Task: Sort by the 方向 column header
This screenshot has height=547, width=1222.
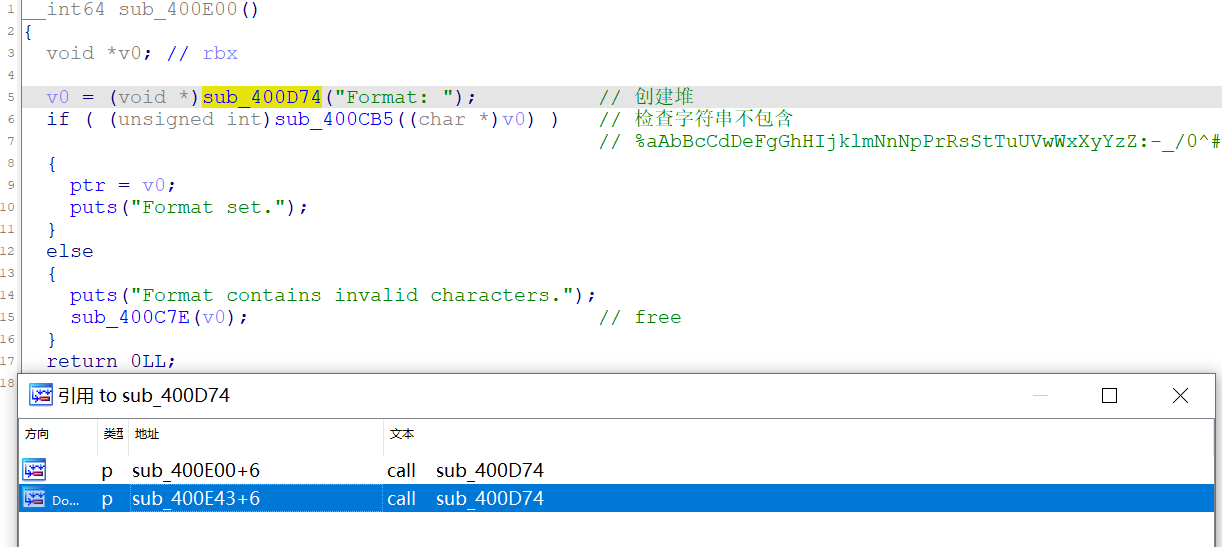Action: tap(37, 434)
